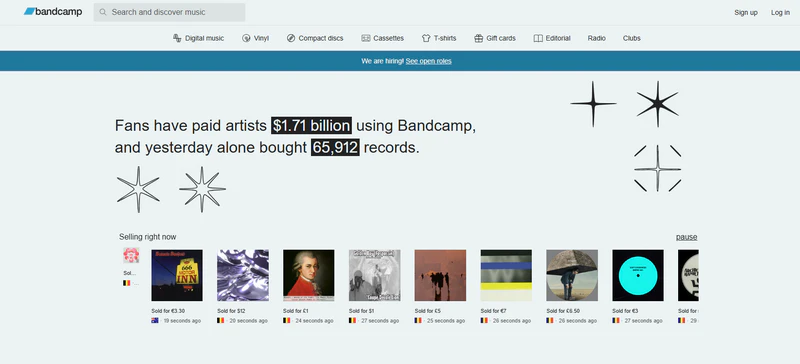The image size is (800, 364).
Task: Click the '65,912' highlighted record count
Action: tap(335, 148)
